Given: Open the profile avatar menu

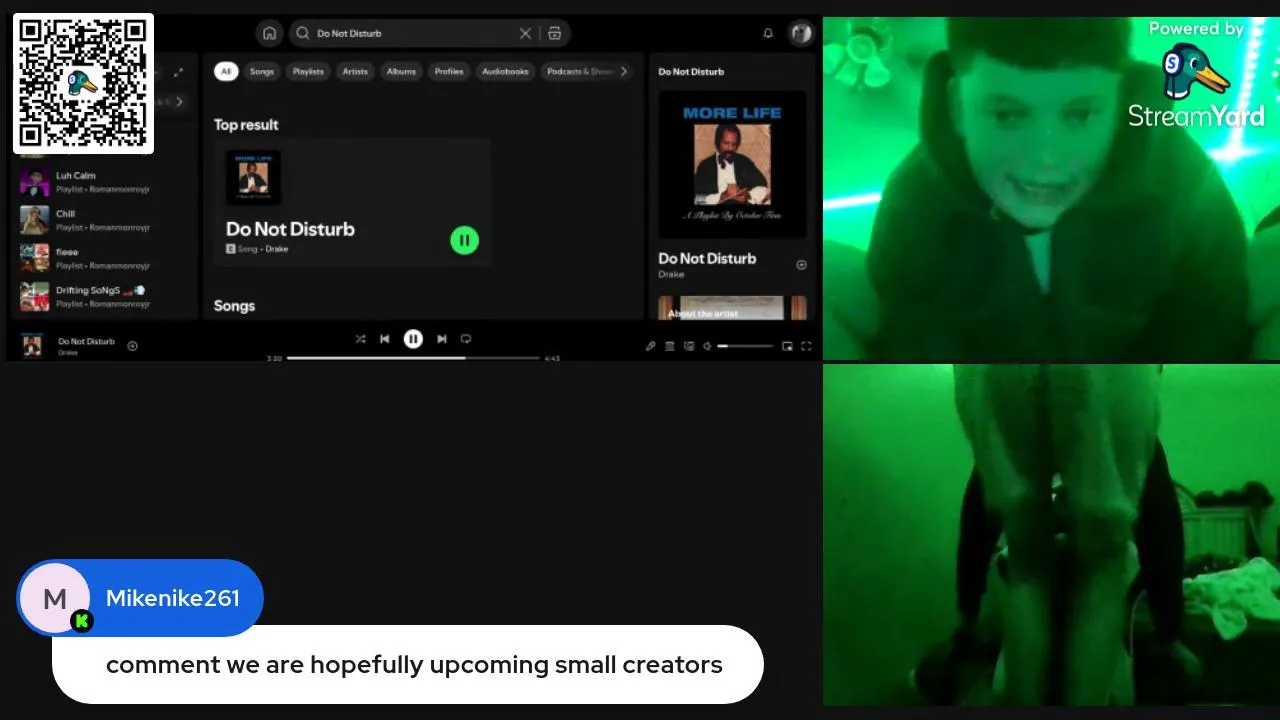Looking at the screenshot, I should pyautogui.click(x=801, y=33).
